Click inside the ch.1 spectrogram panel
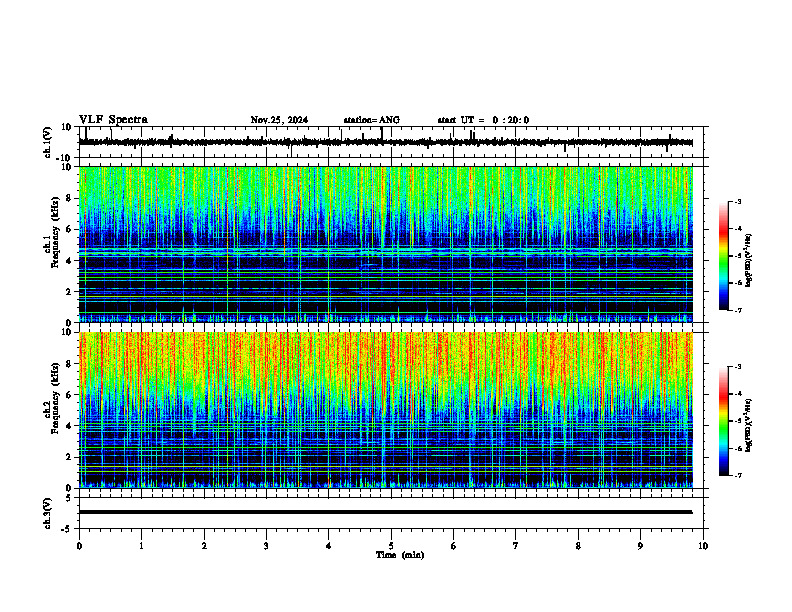 pos(386,244)
